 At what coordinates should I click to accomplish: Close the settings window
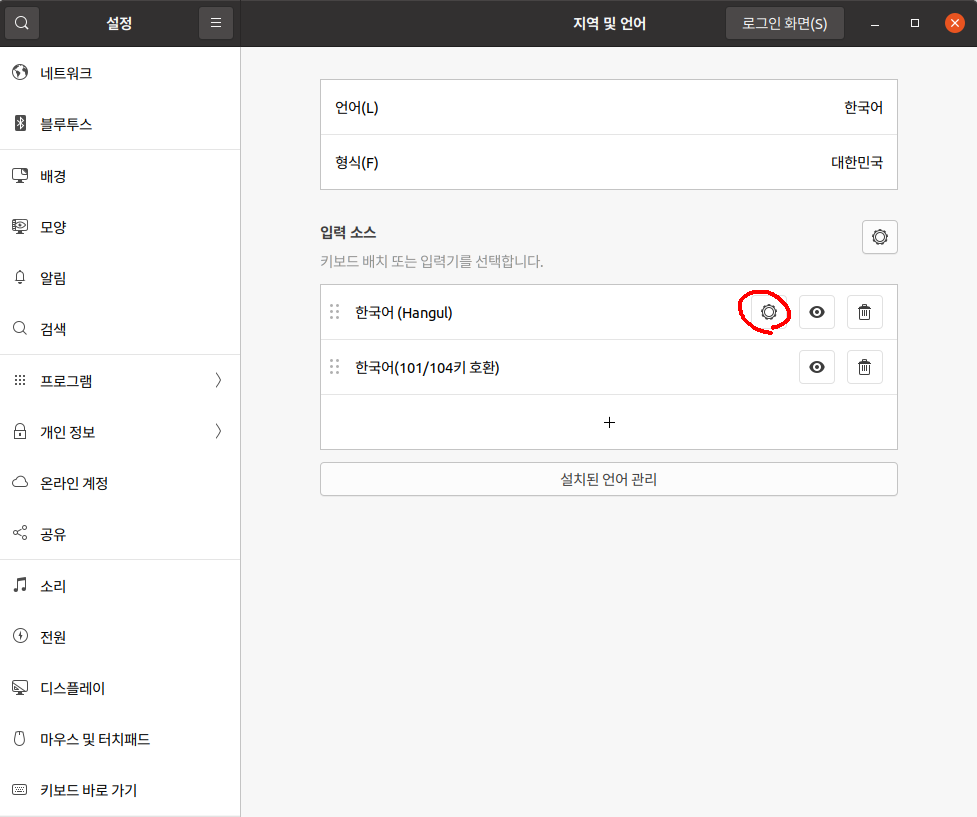point(955,23)
